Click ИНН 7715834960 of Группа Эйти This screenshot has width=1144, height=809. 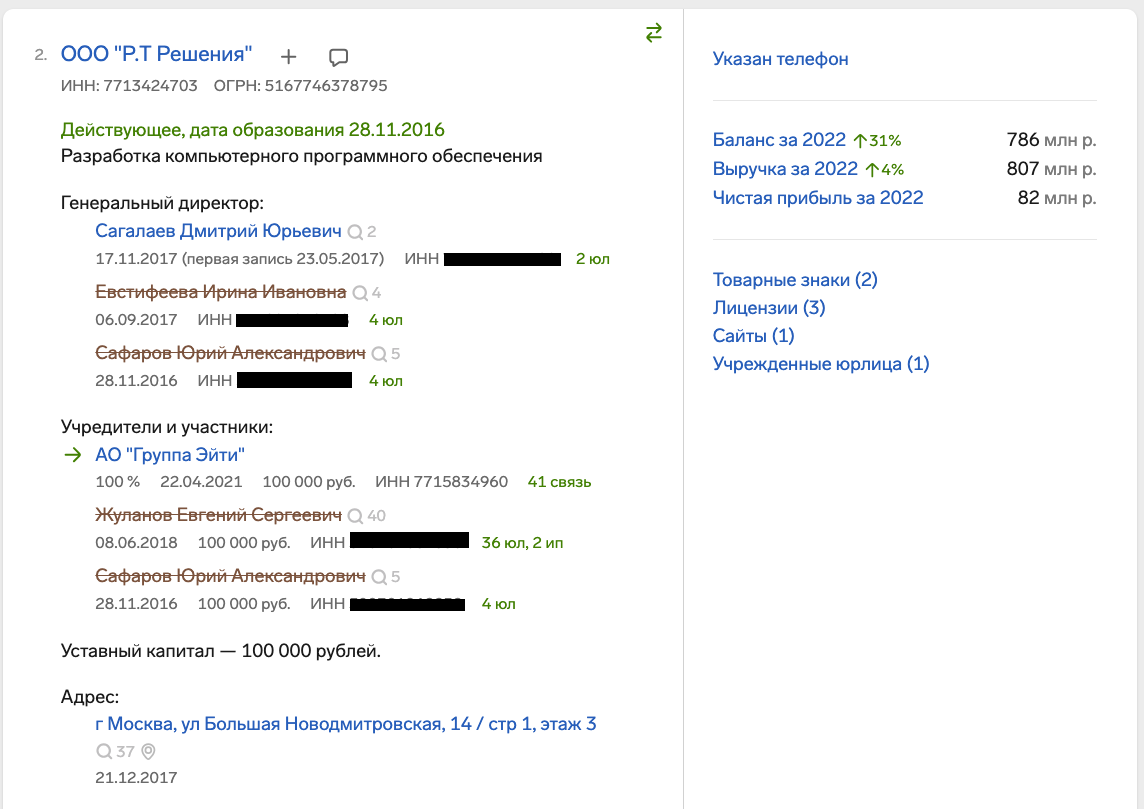441,482
